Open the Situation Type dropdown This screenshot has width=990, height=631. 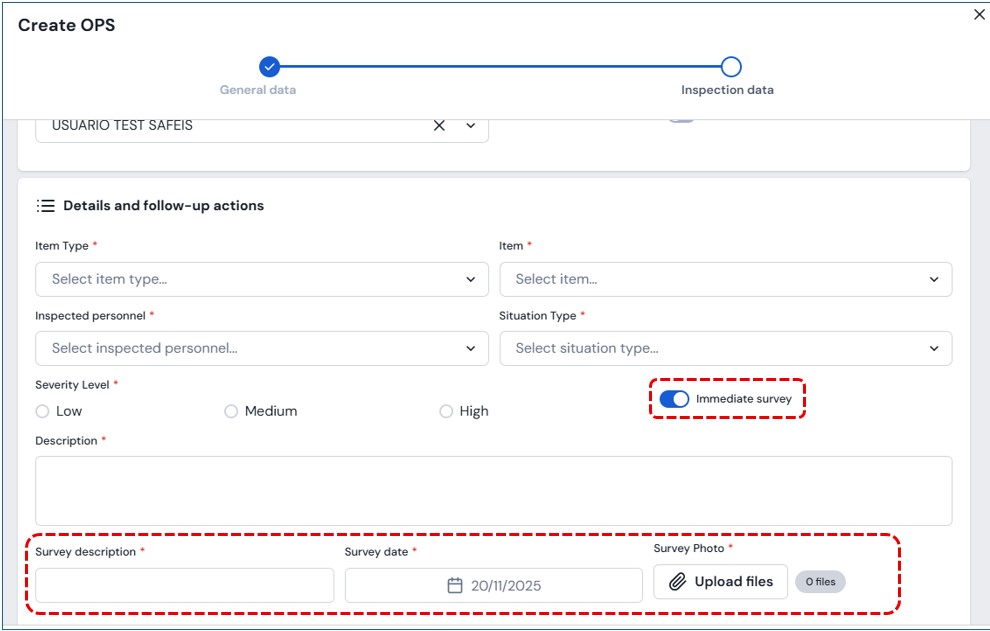725,349
